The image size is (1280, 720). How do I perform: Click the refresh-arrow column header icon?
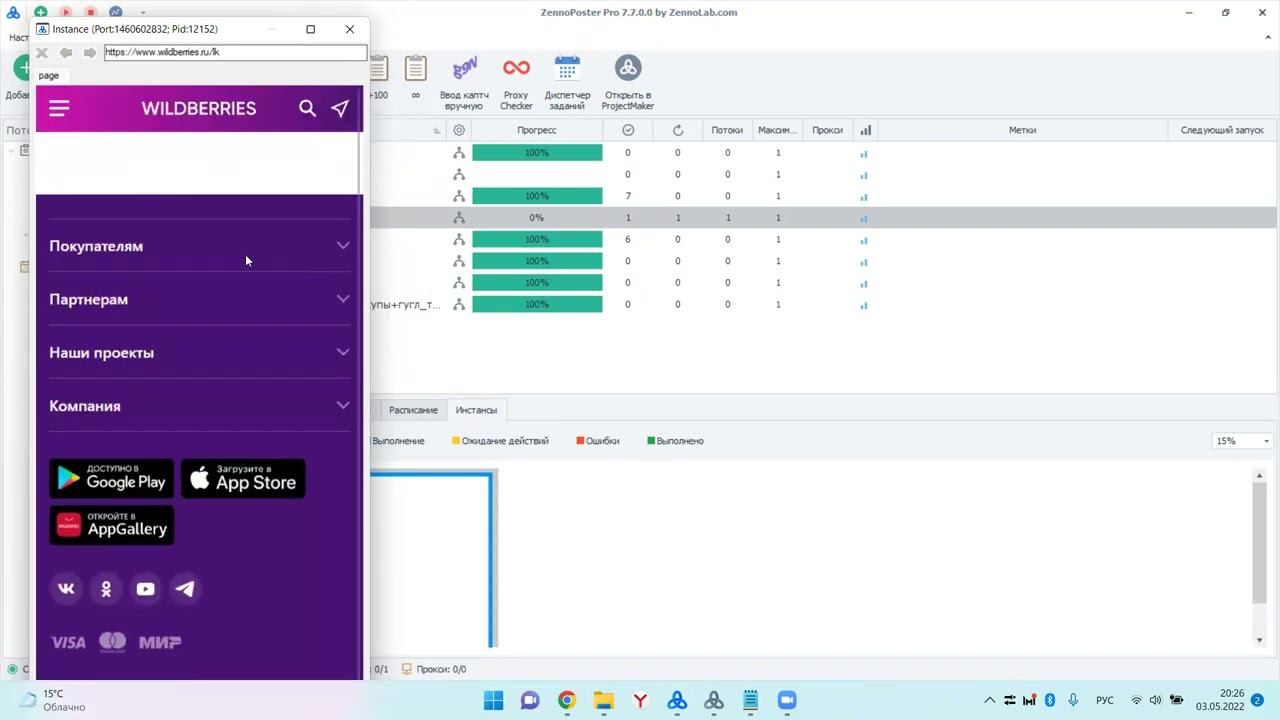[x=678, y=130]
